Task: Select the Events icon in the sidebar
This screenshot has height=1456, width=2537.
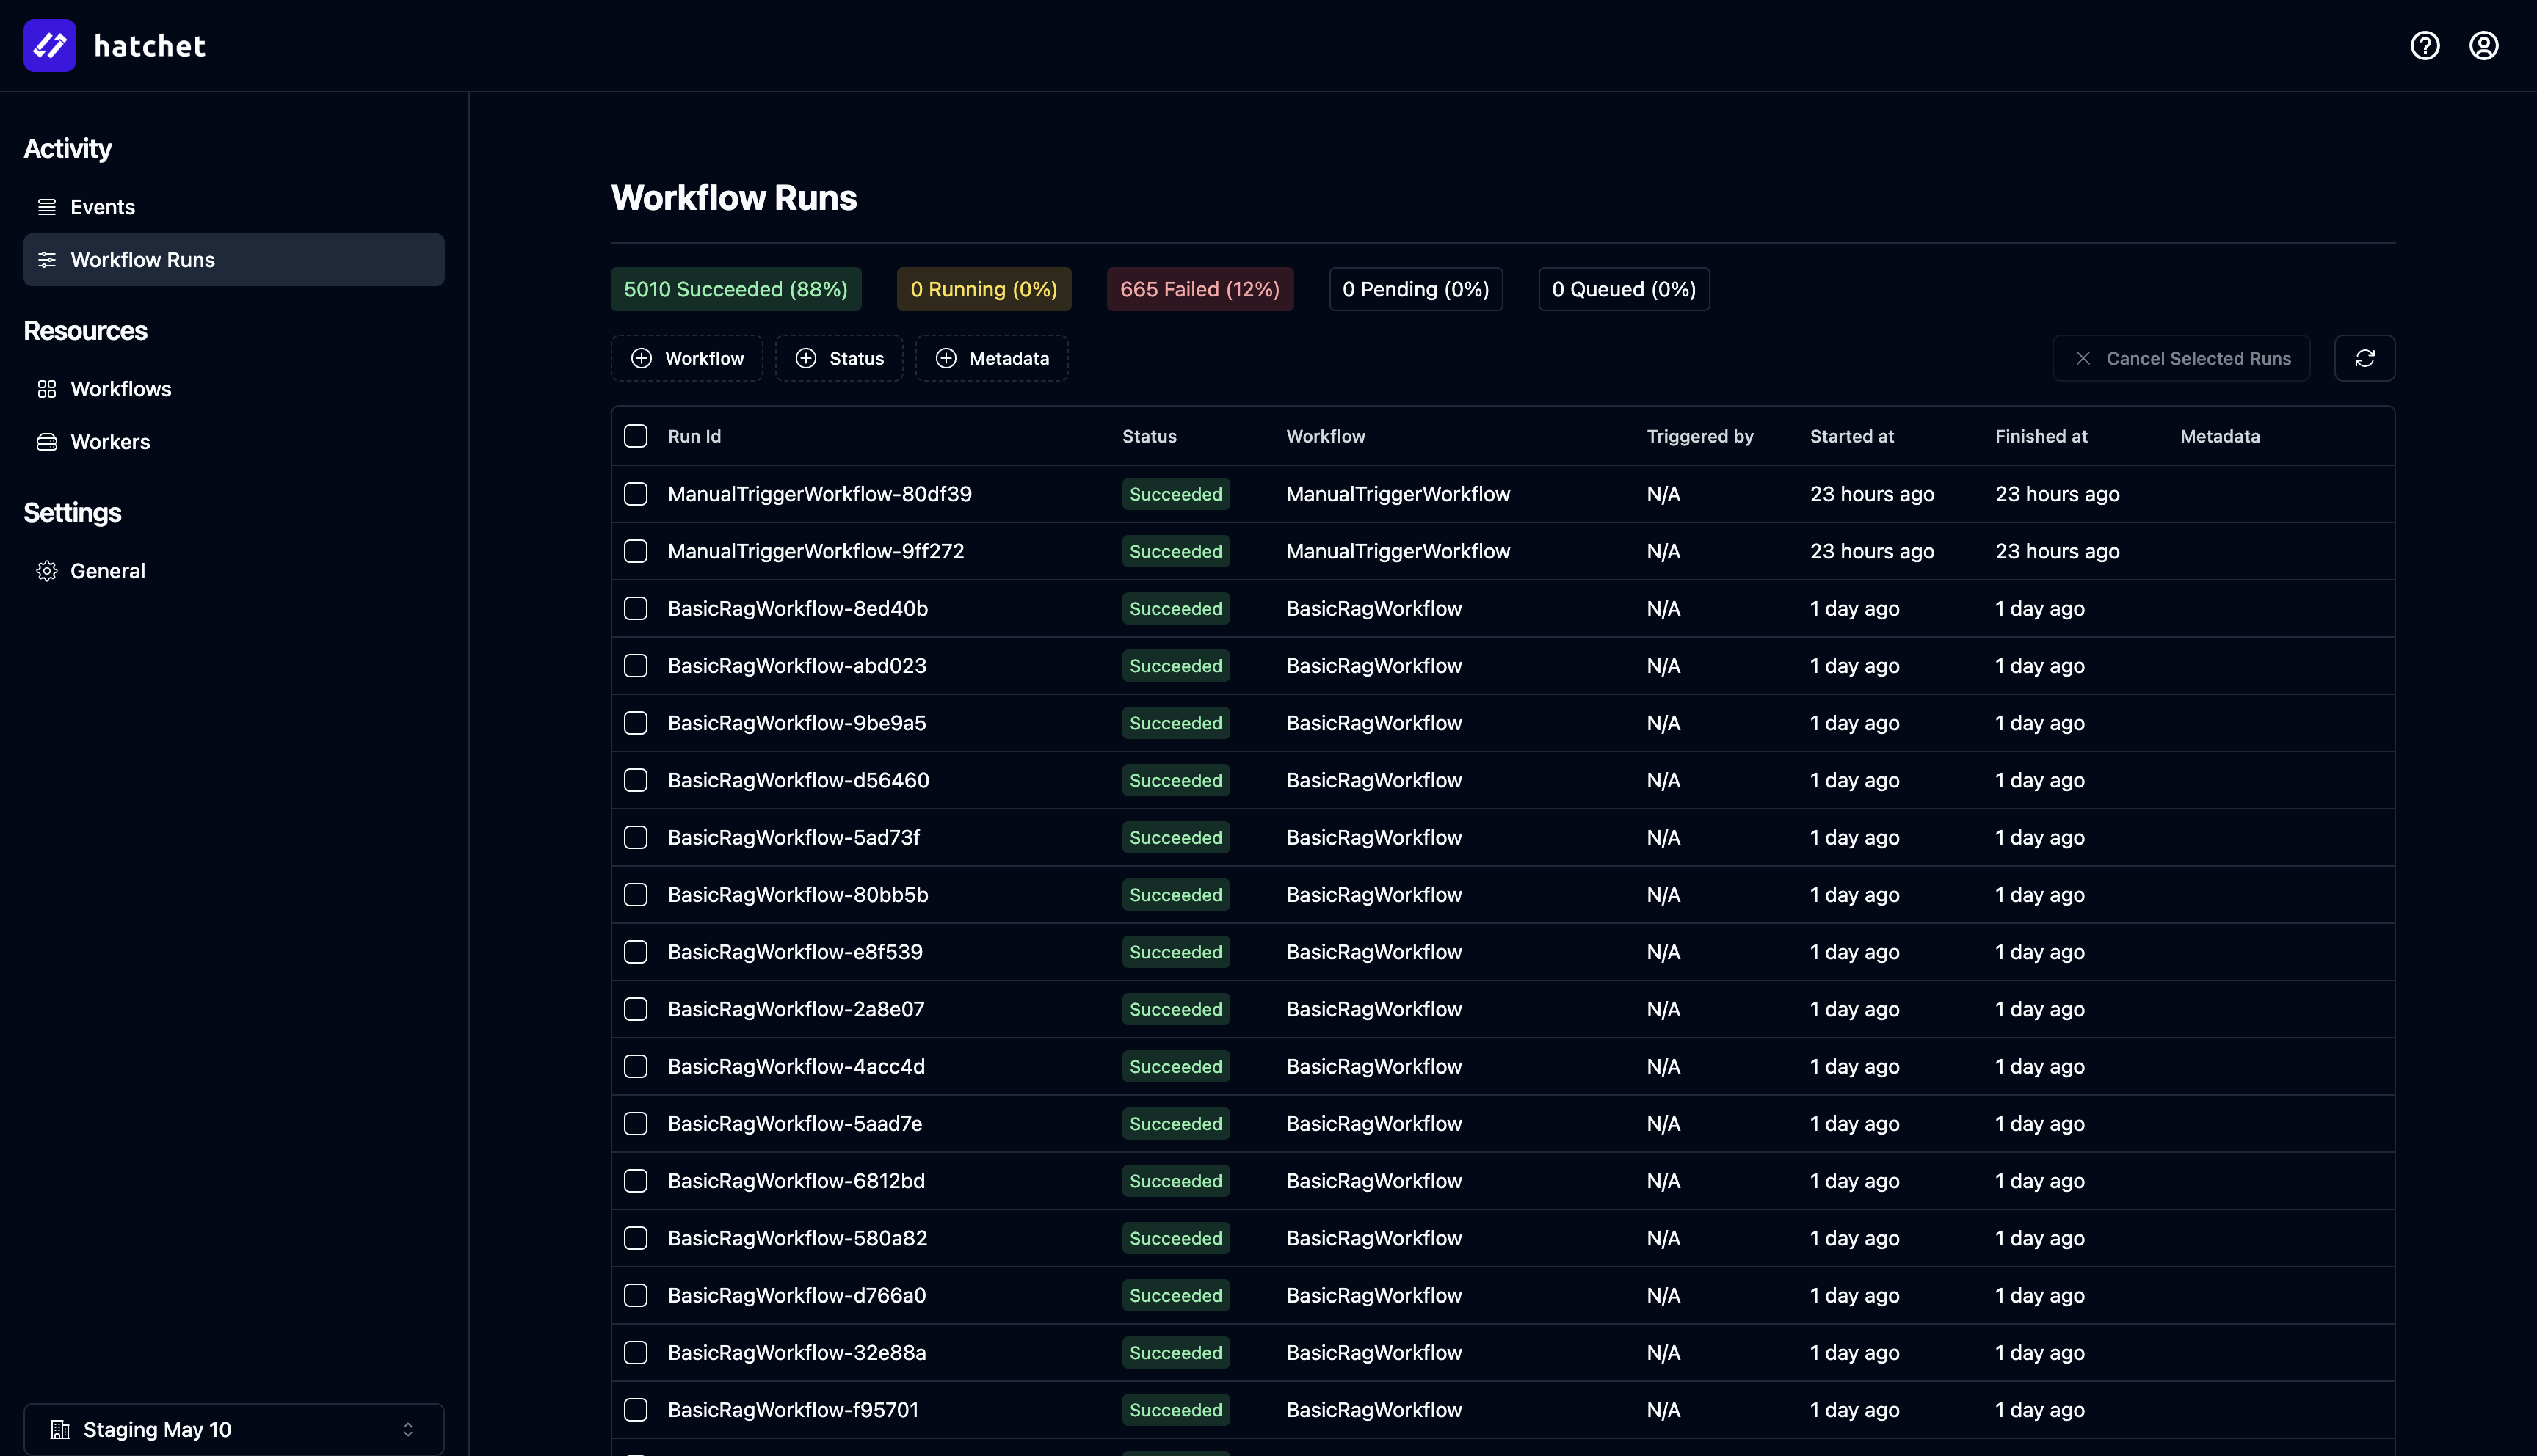Action: pyautogui.click(x=46, y=207)
